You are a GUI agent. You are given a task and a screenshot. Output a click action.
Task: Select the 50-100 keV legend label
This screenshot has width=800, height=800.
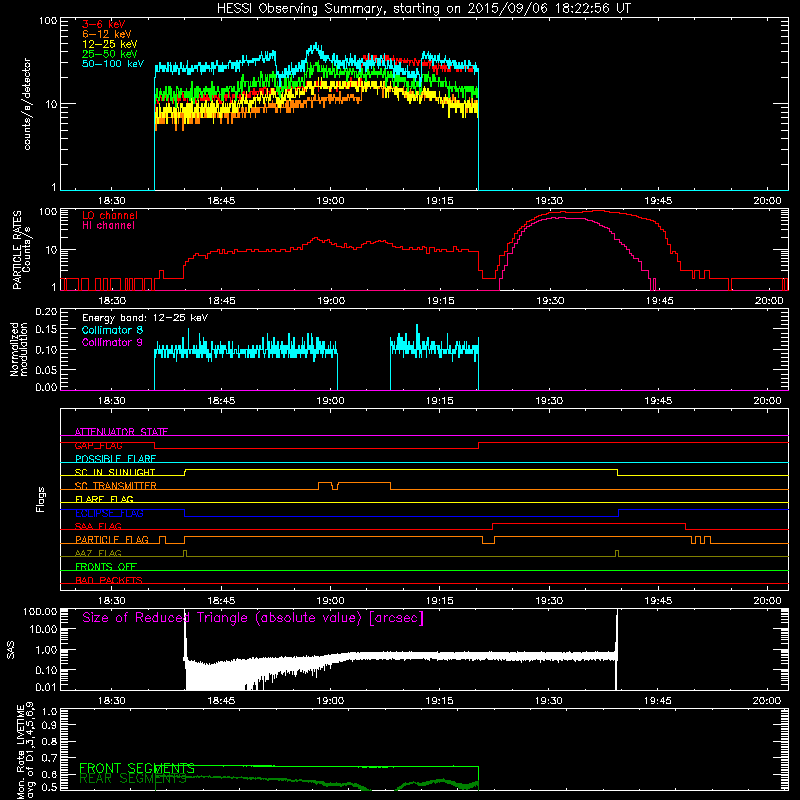tap(113, 64)
